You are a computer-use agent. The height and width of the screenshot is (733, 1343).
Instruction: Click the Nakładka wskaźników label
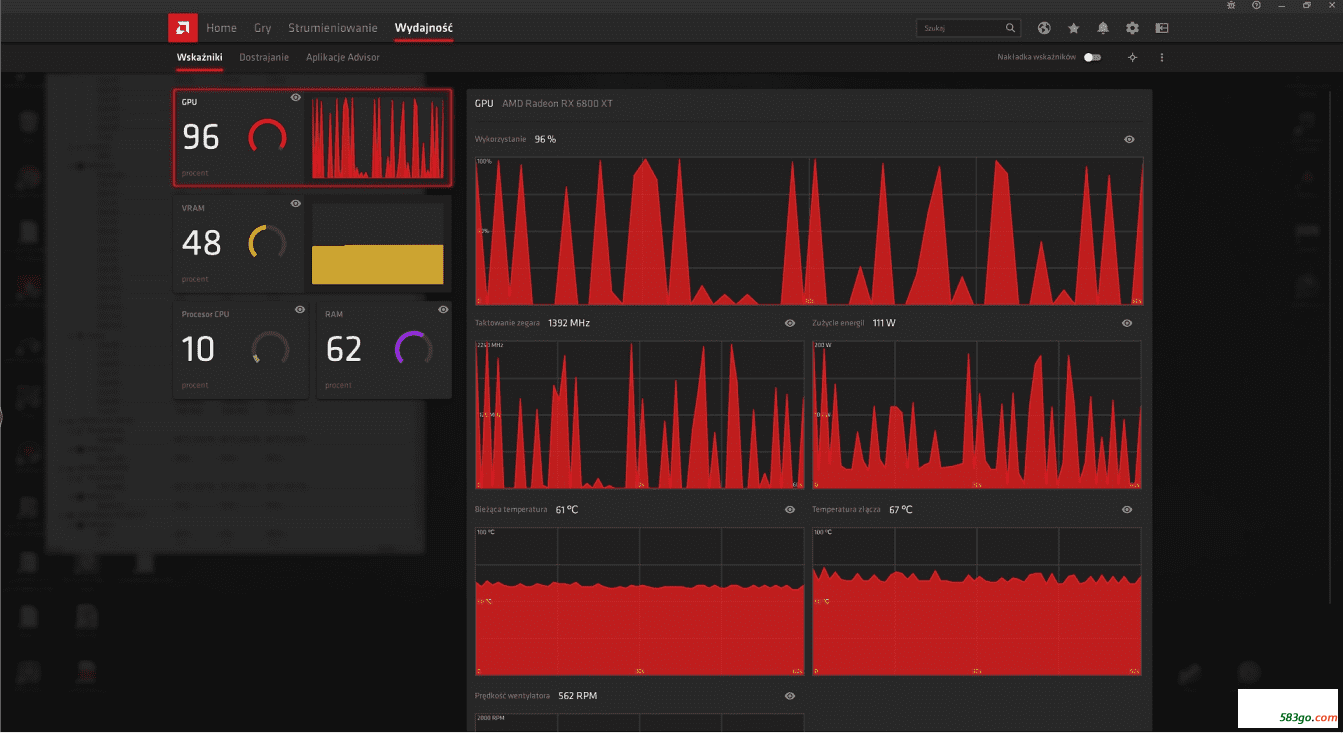1036,57
